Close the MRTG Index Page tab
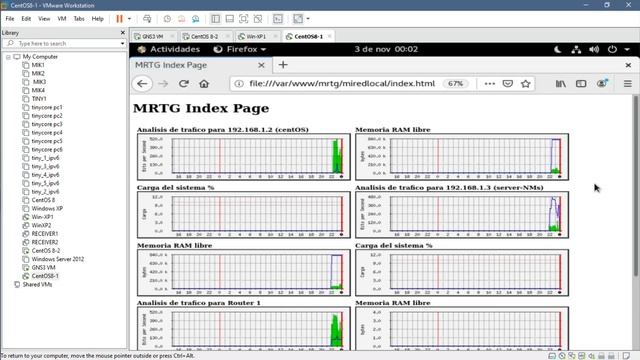 [x=261, y=65]
